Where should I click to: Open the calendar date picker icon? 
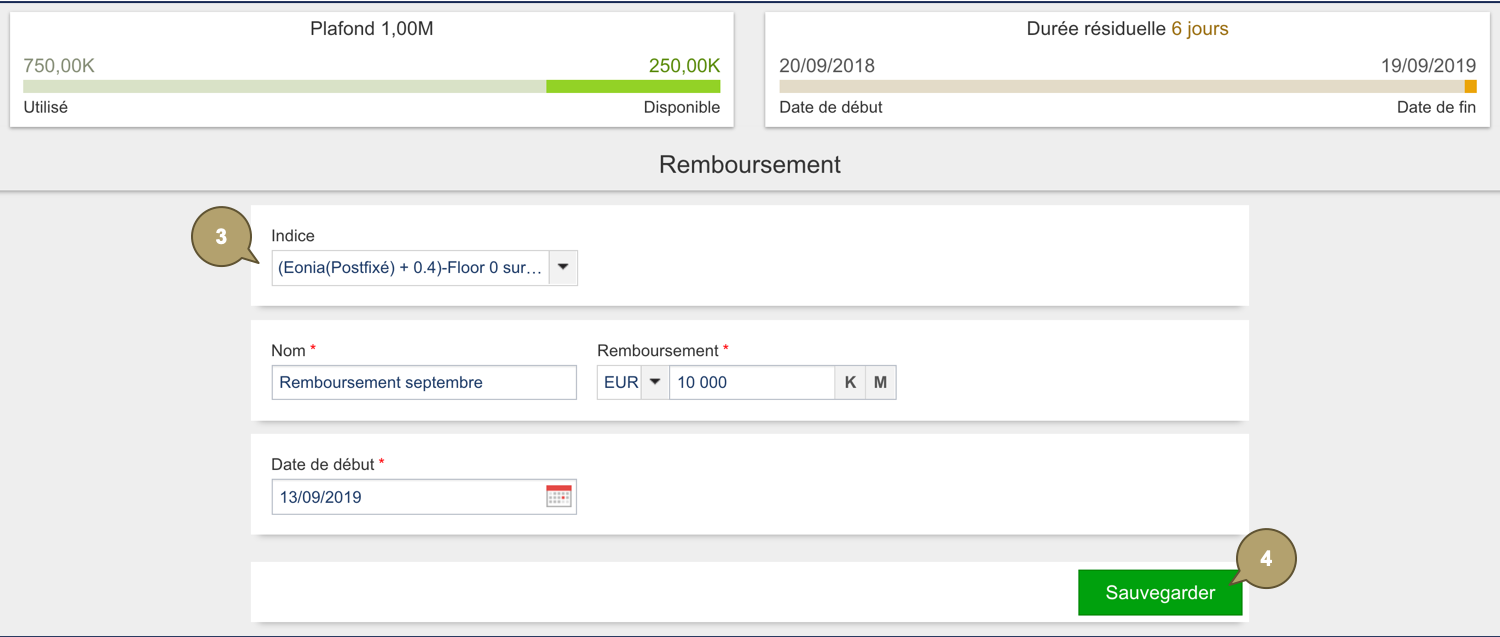coord(559,496)
